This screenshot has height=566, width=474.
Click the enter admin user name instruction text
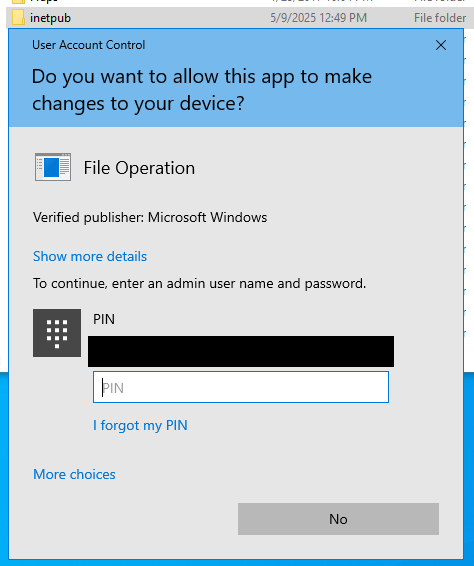pyautogui.click(x=199, y=283)
